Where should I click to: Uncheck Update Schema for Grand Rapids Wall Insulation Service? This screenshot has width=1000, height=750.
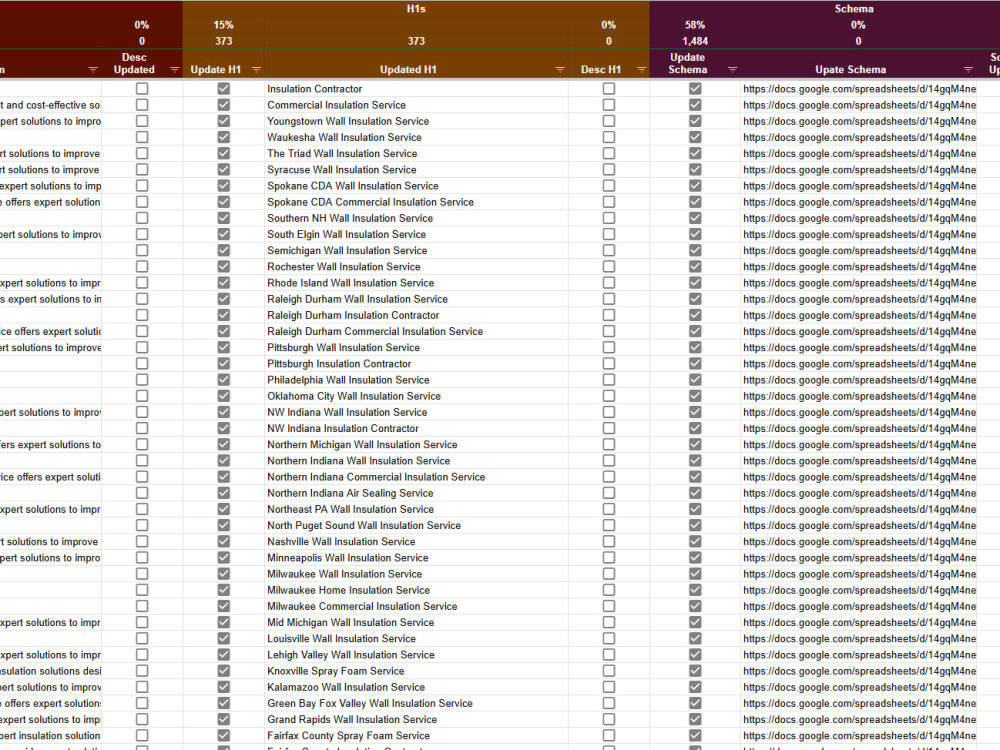pos(695,719)
